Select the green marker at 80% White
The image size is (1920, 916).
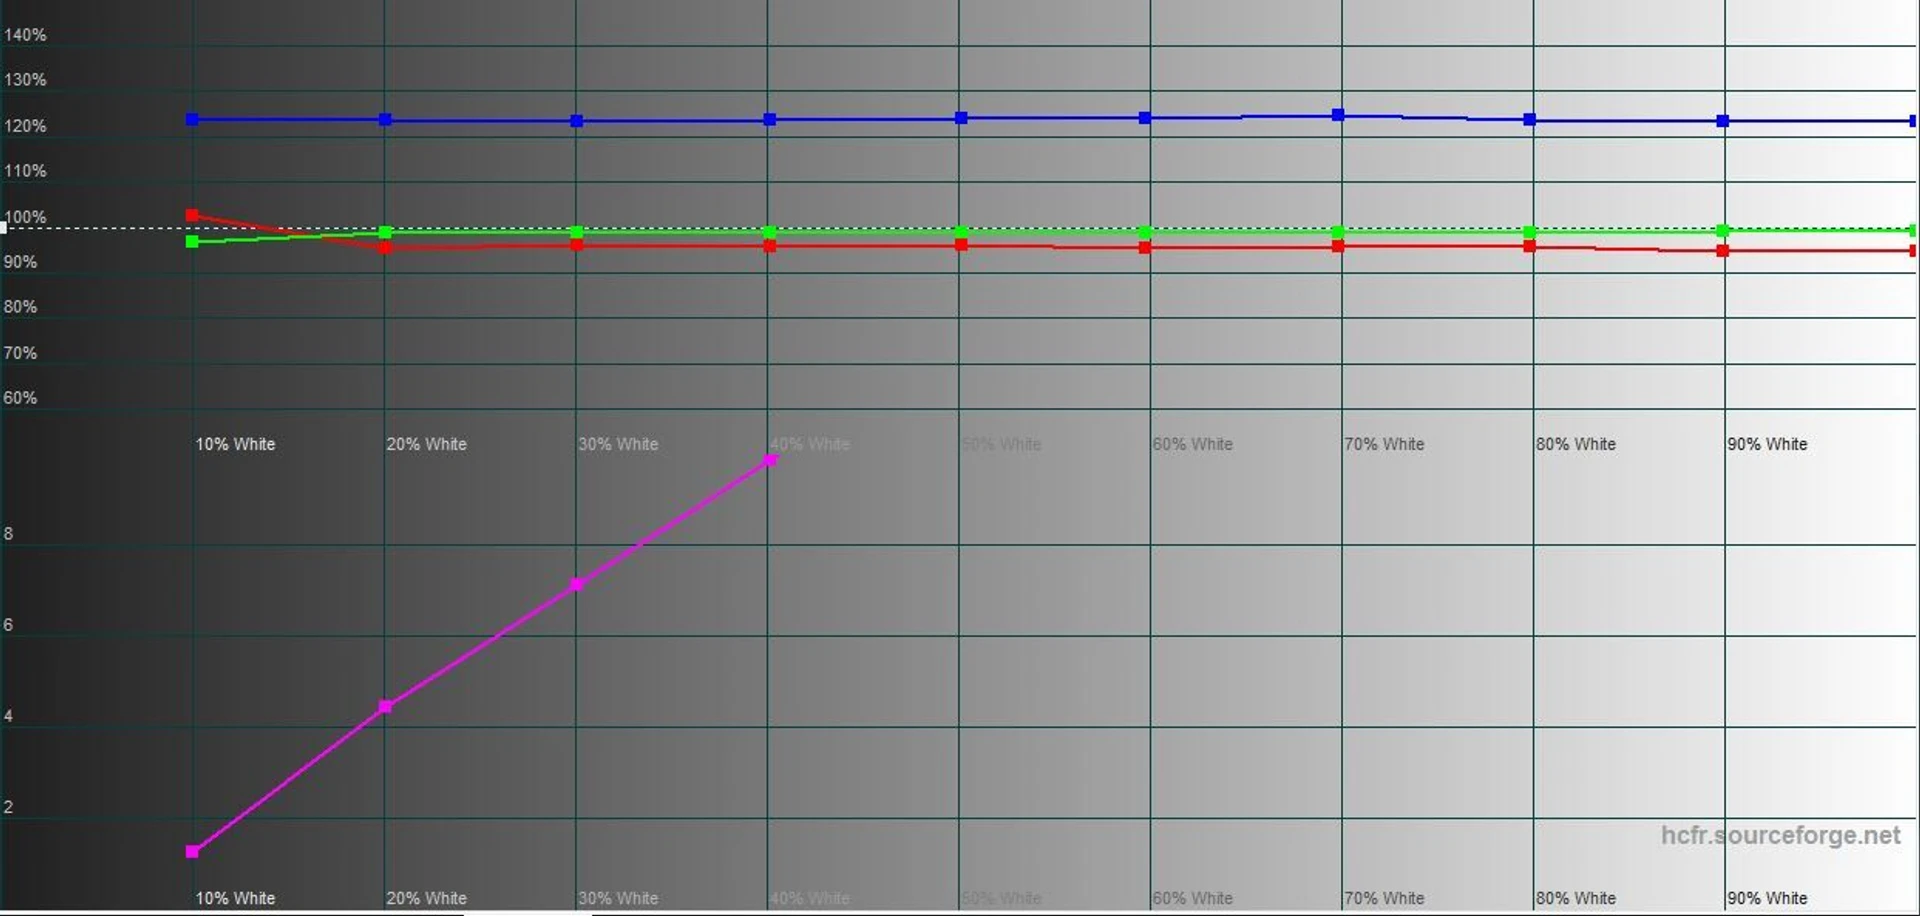click(1529, 232)
